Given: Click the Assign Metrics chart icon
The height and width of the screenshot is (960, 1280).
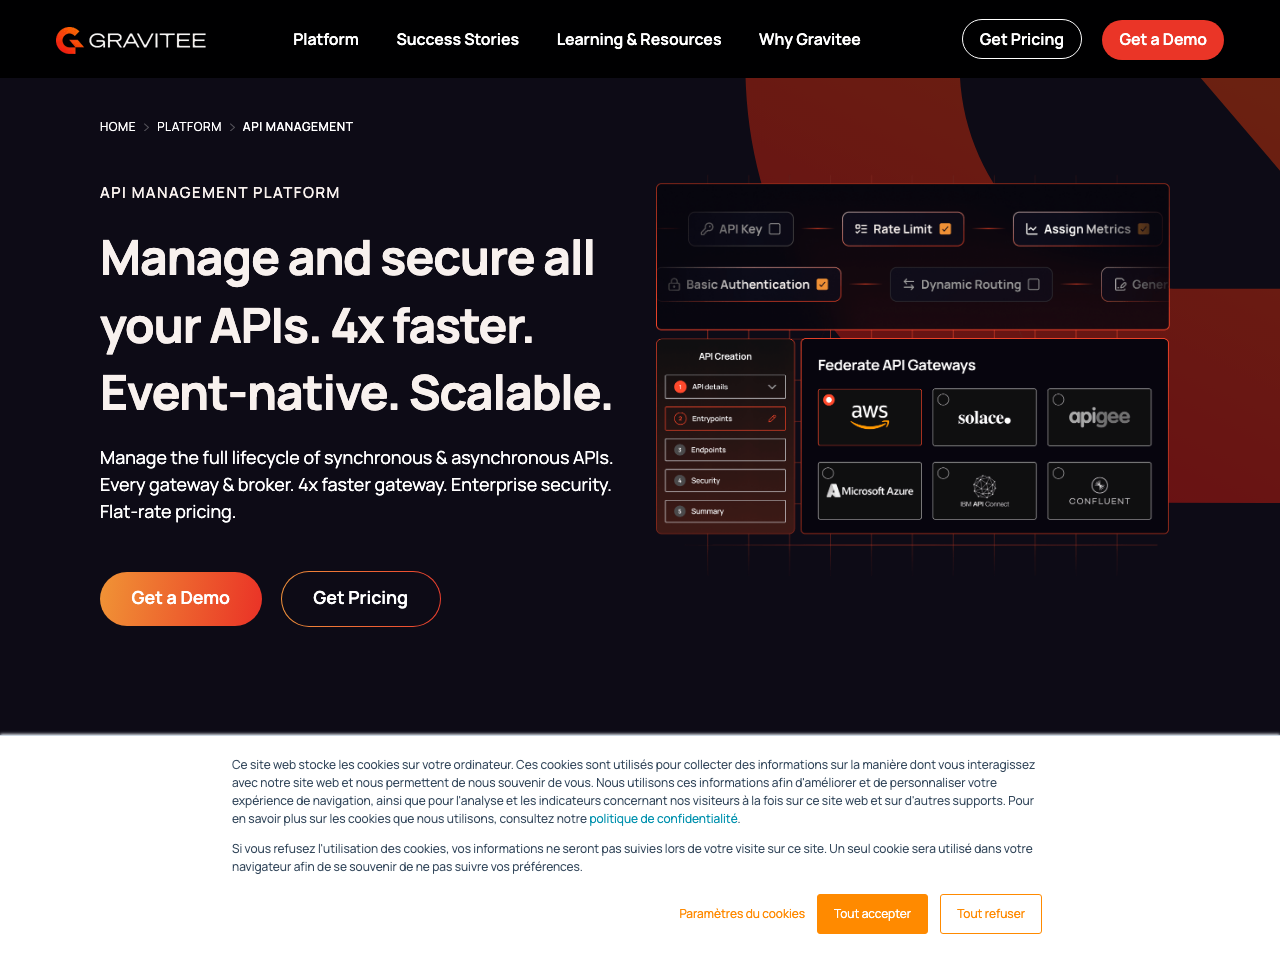Looking at the screenshot, I should pos(1029,229).
